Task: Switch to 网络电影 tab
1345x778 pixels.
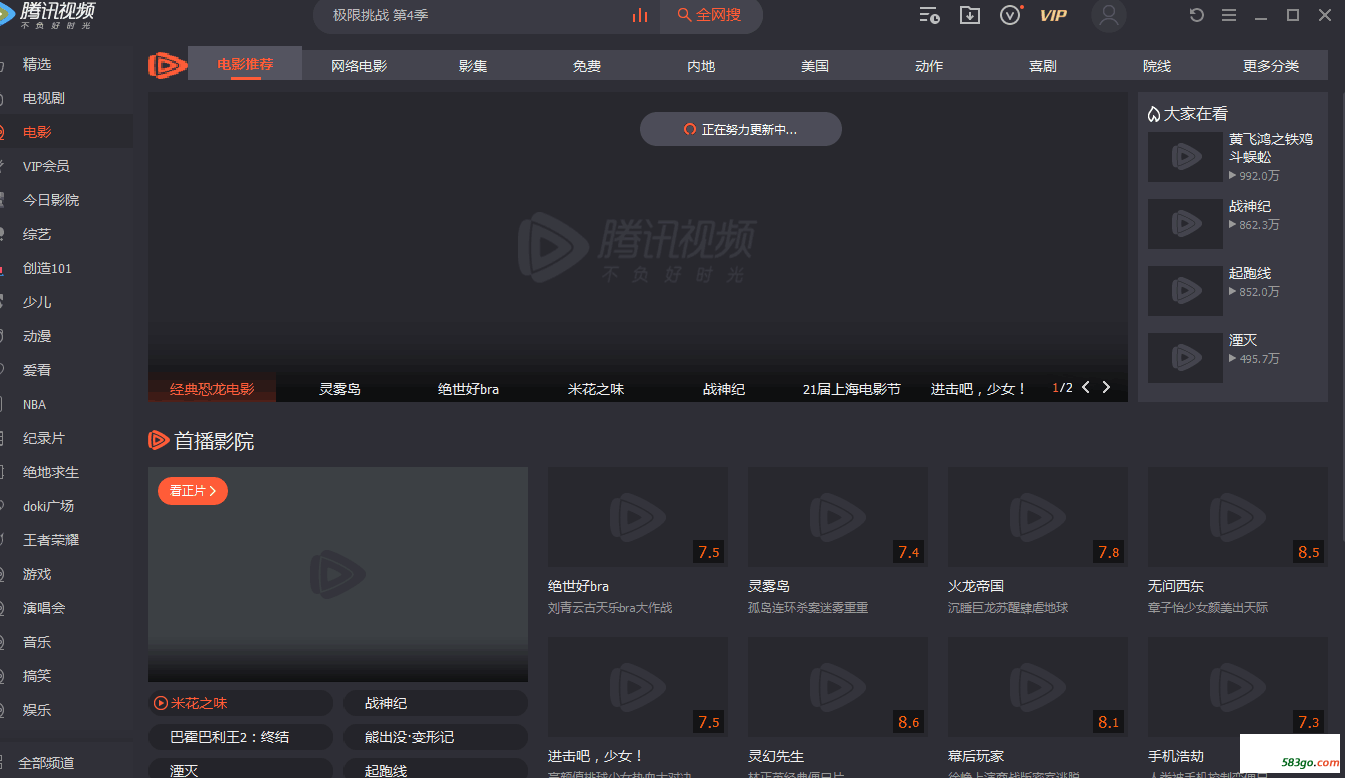Action: pyautogui.click(x=359, y=66)
